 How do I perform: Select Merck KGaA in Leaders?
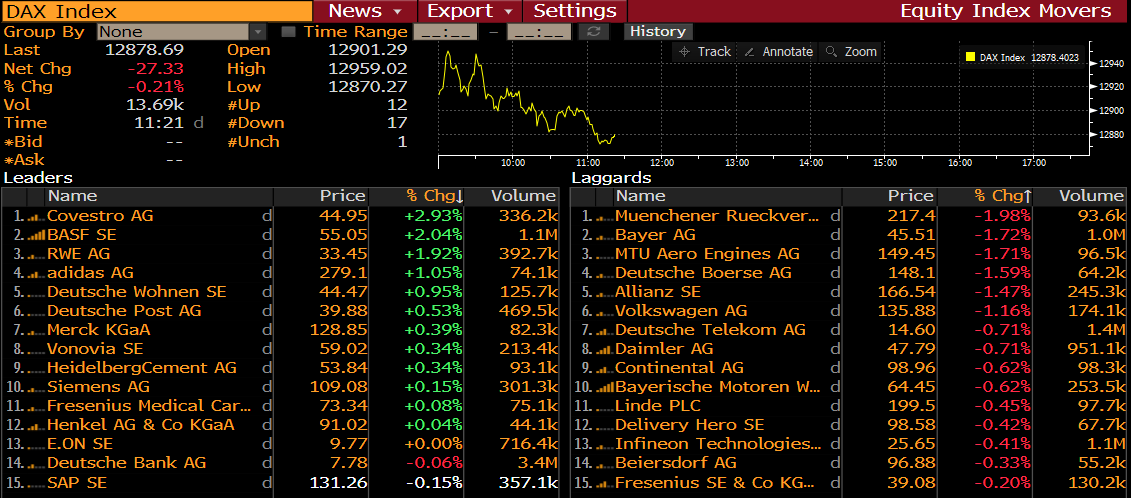pos(280,330)
